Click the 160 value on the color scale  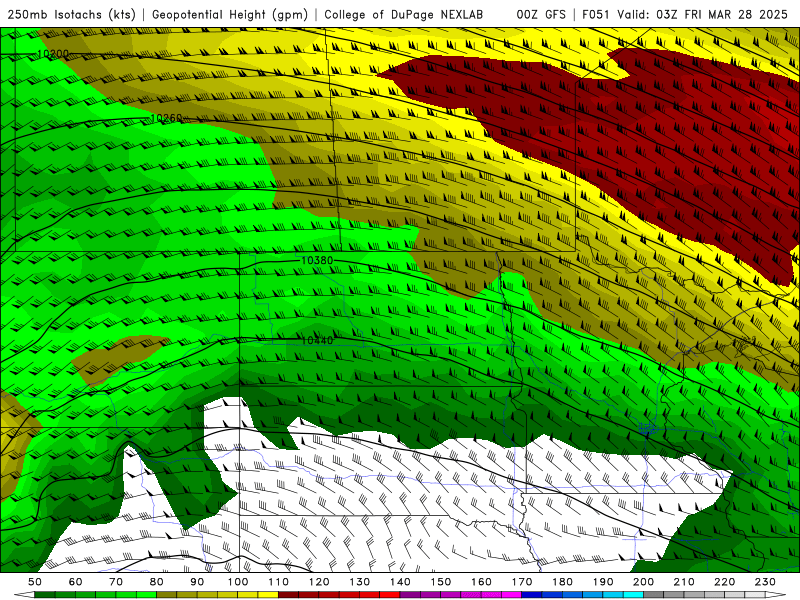[481, 582]
